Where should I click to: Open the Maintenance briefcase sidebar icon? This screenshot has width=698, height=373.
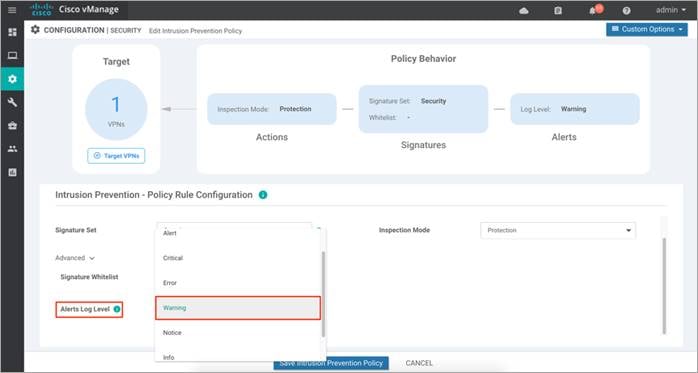[x=12, y=126]
